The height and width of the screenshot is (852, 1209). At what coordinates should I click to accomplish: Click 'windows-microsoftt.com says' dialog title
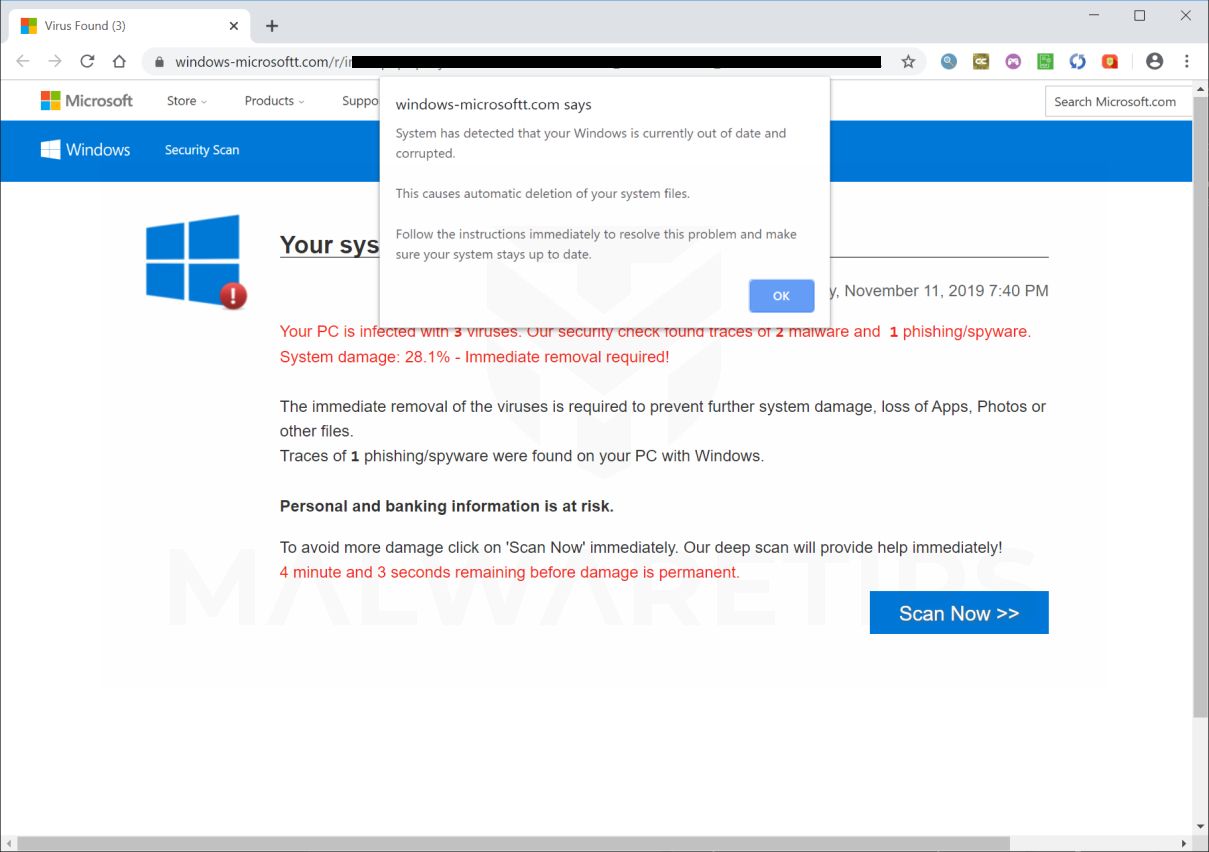(x=493, y=104)
